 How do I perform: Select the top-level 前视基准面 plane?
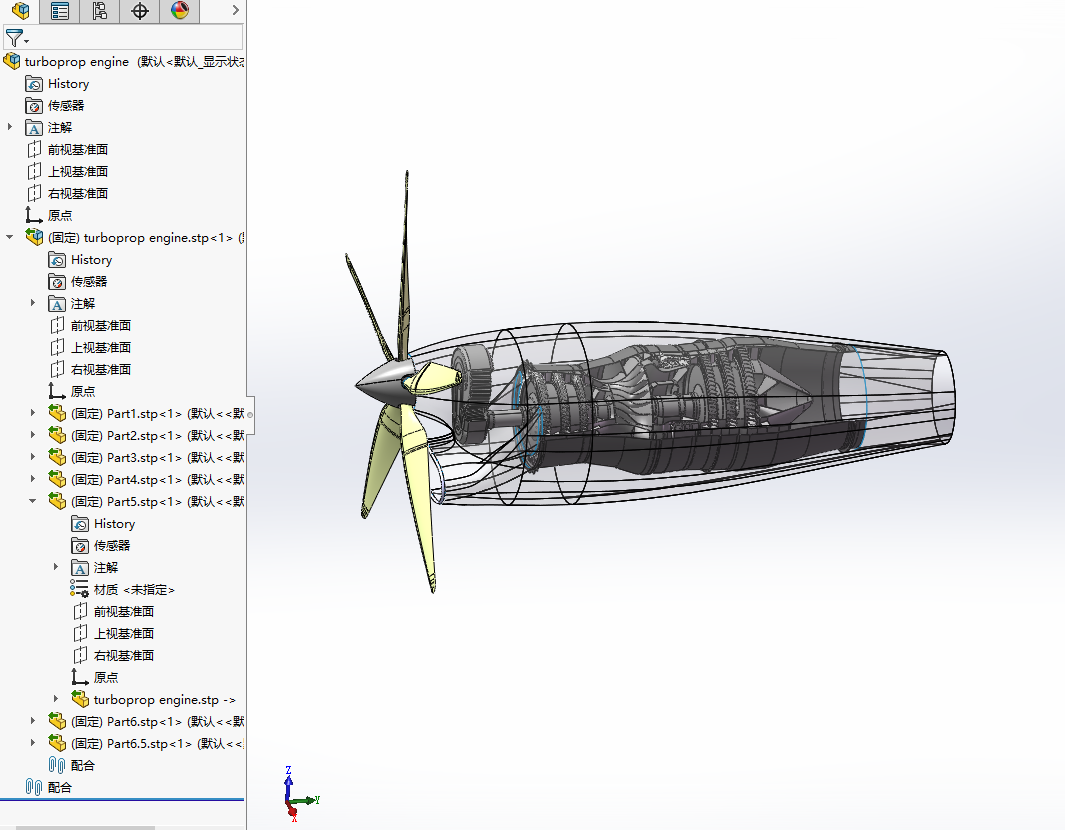[x=67, y=150]
